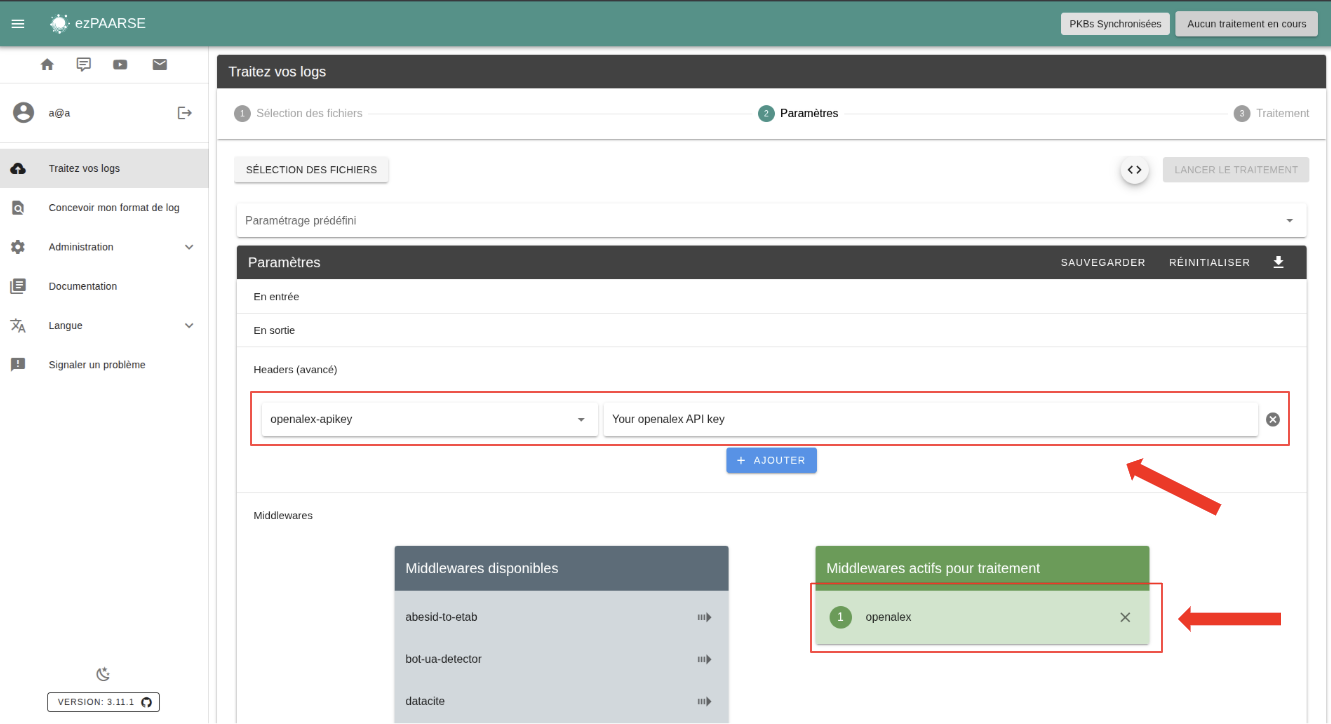Click the openalex API key input field
Viewport: 1331px width, 724px height.
[930, 419]
